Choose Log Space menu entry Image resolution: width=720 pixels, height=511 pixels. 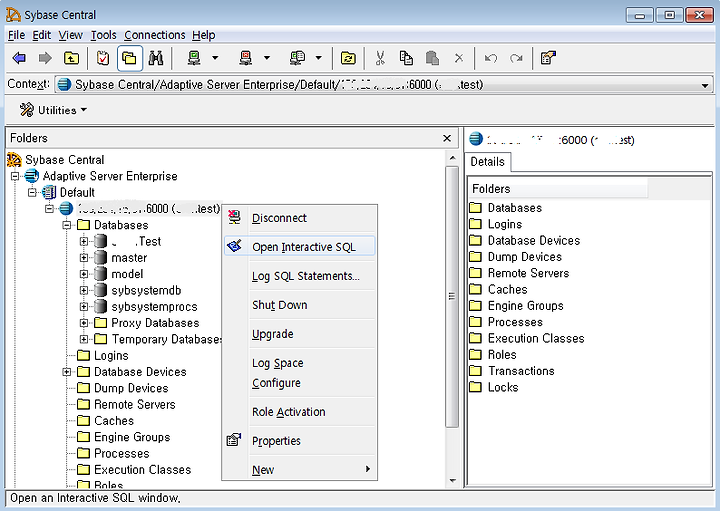[299, 363]
